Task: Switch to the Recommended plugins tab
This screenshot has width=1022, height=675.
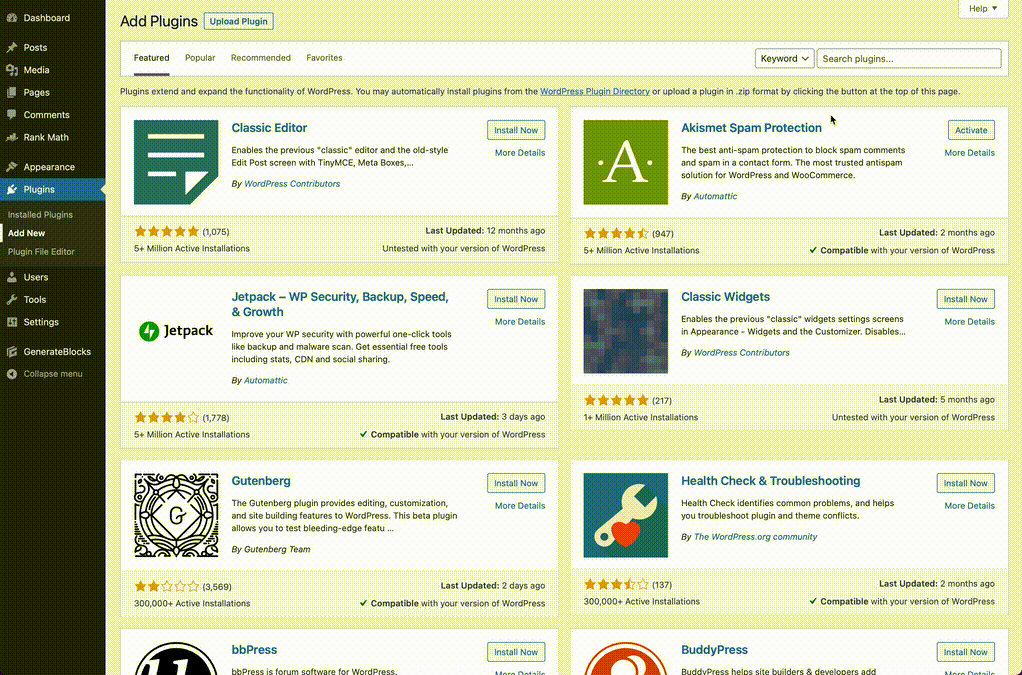Action: tap(260, 58)
